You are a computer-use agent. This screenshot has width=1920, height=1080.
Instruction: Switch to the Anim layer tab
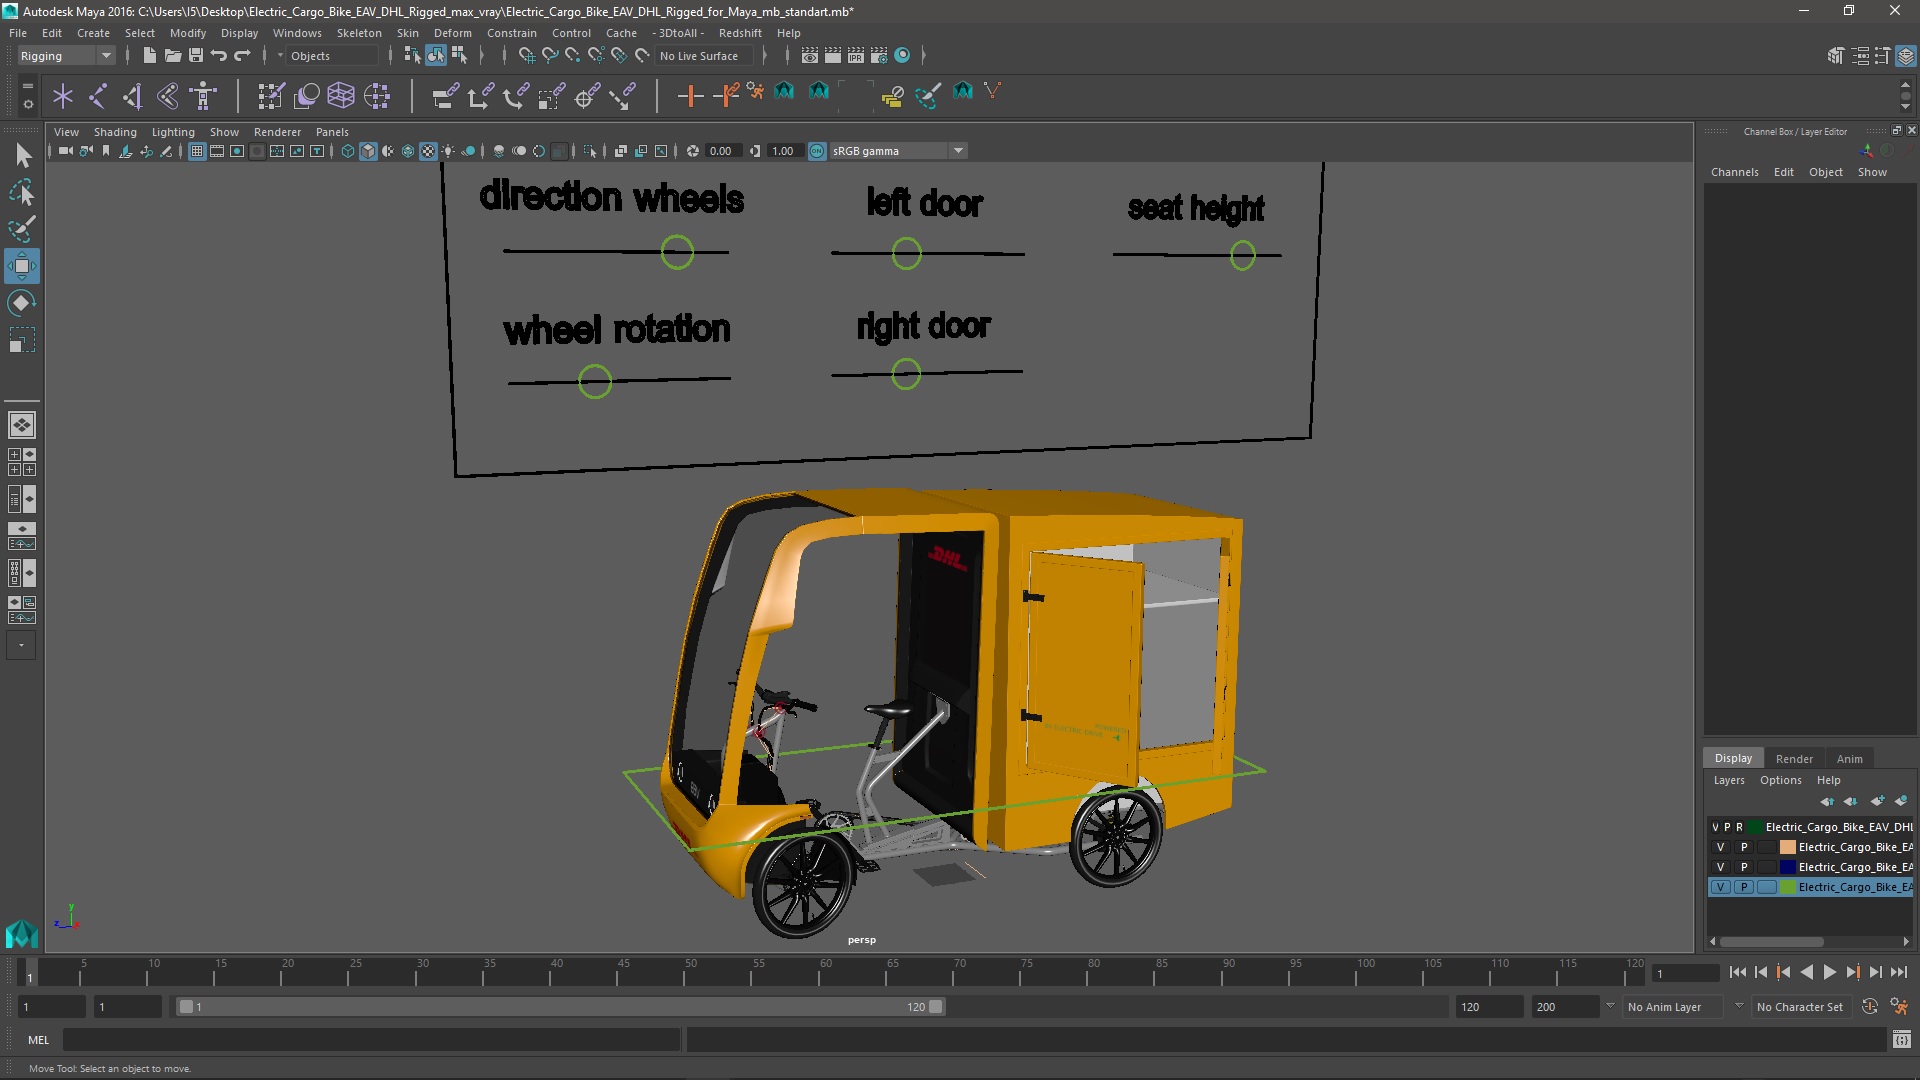1849,759
